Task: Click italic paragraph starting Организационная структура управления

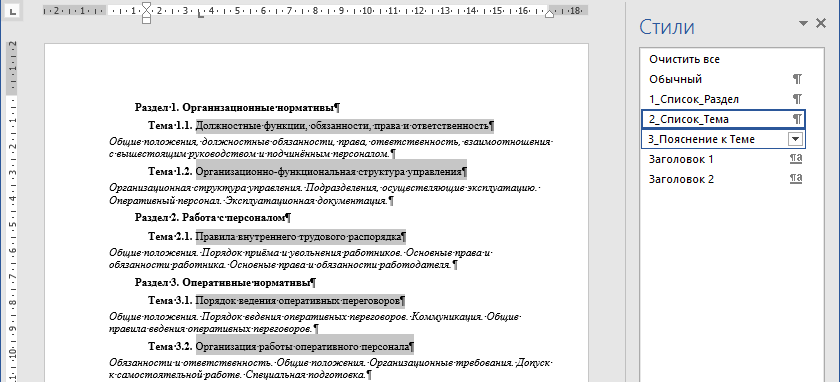Action: point(325,195)
